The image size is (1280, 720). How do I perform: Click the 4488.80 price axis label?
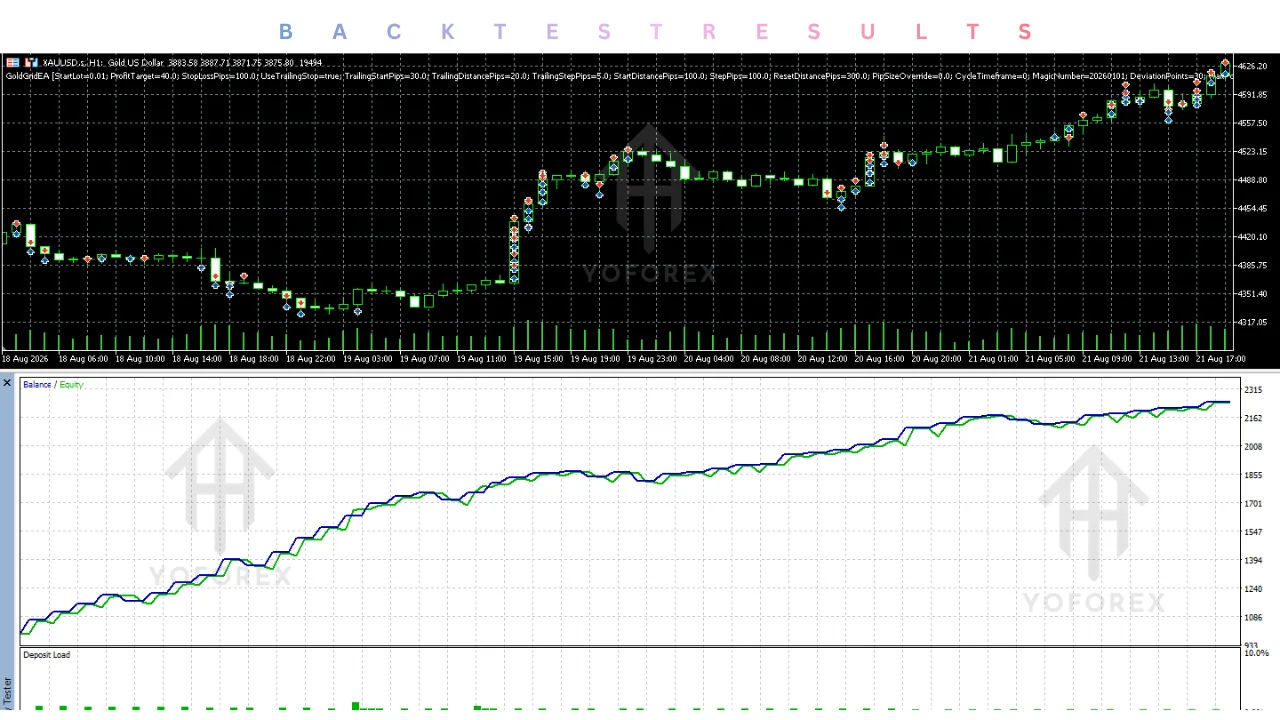[x=1253, y=180]
